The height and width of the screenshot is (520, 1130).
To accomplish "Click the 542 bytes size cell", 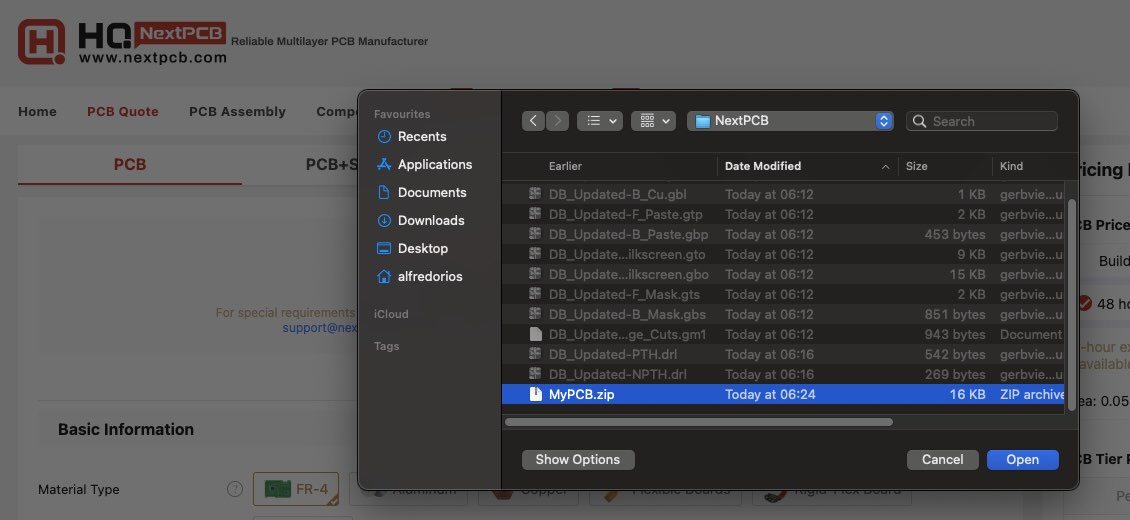I will (956, 354).
